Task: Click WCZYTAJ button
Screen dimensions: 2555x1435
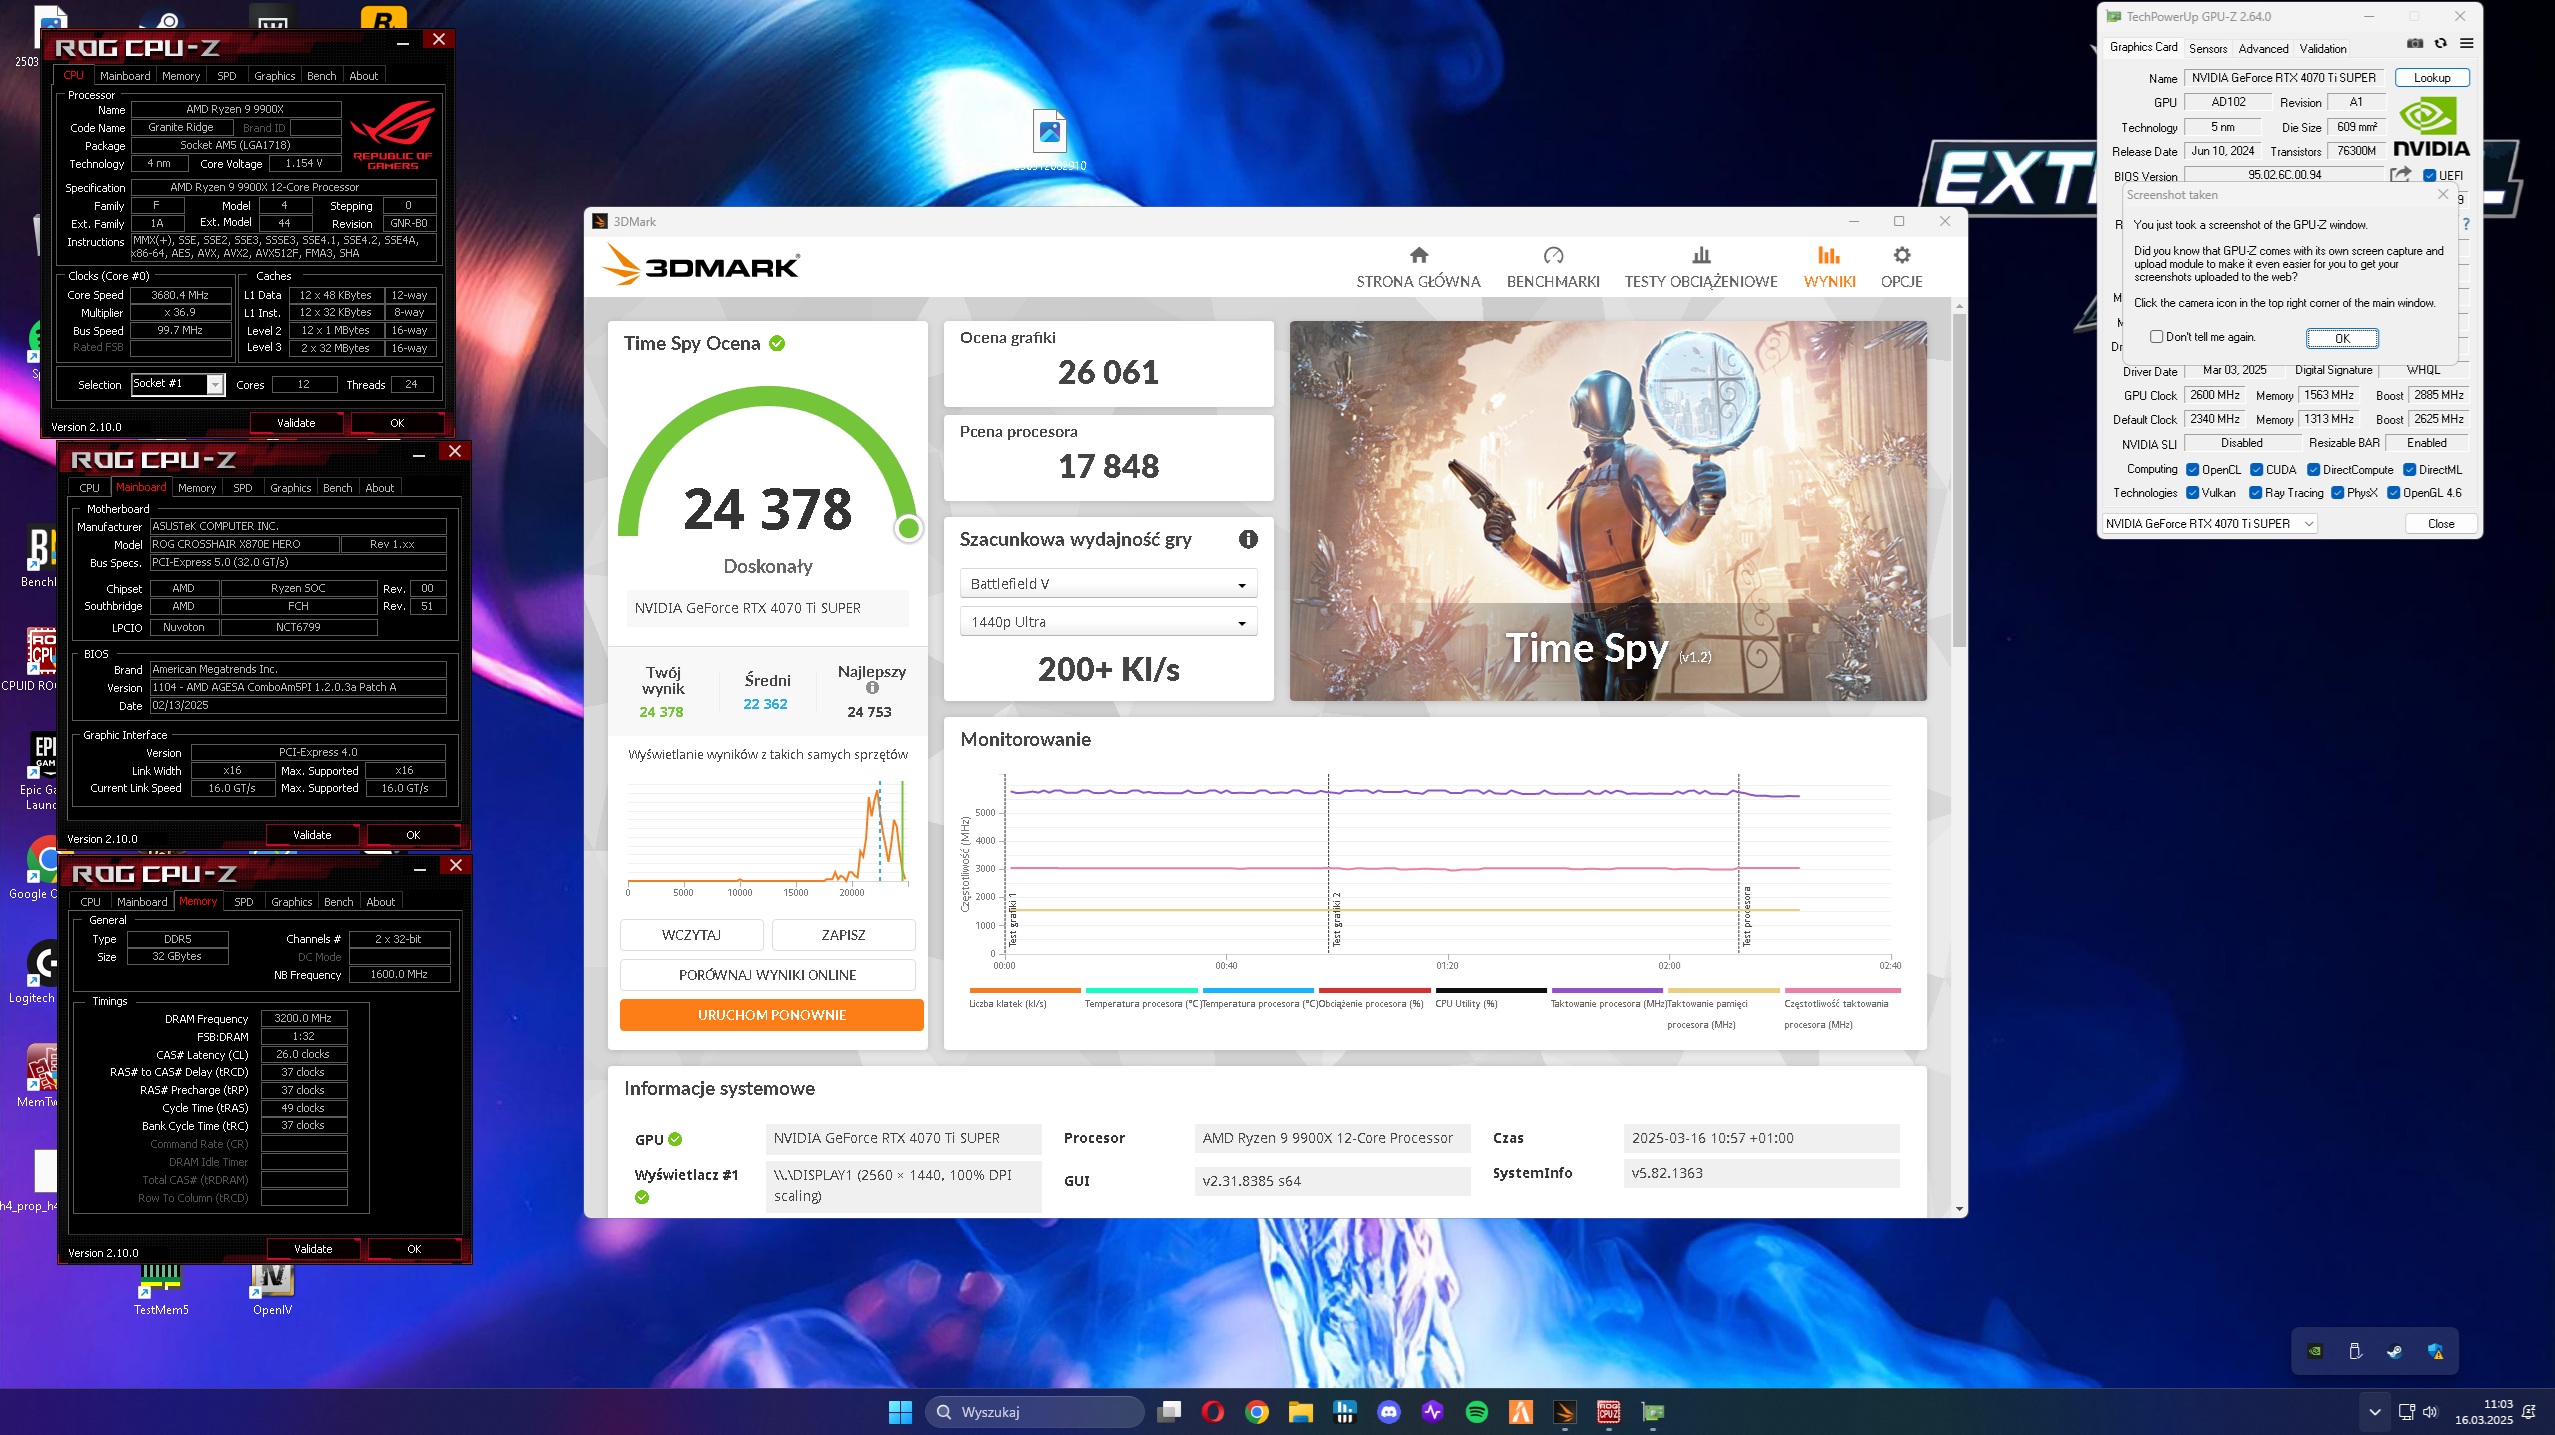Action: point(691,935)
